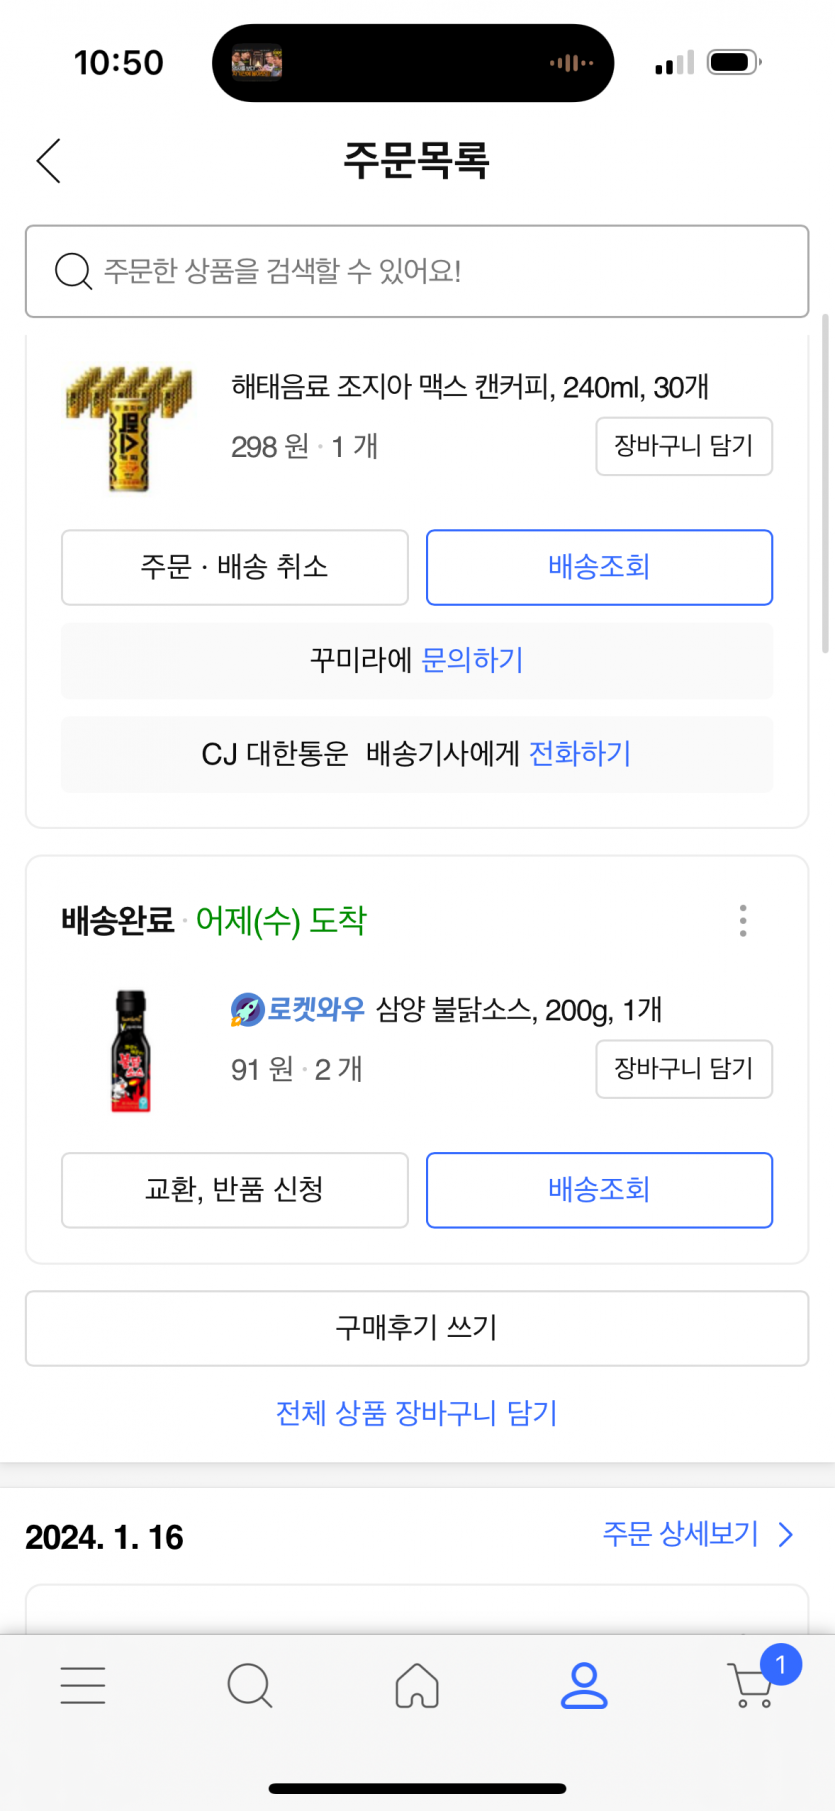Tap the search magnifier in order search box
Image resolution: width=835 pixels, height=1811 pixels.
(73, 271)
